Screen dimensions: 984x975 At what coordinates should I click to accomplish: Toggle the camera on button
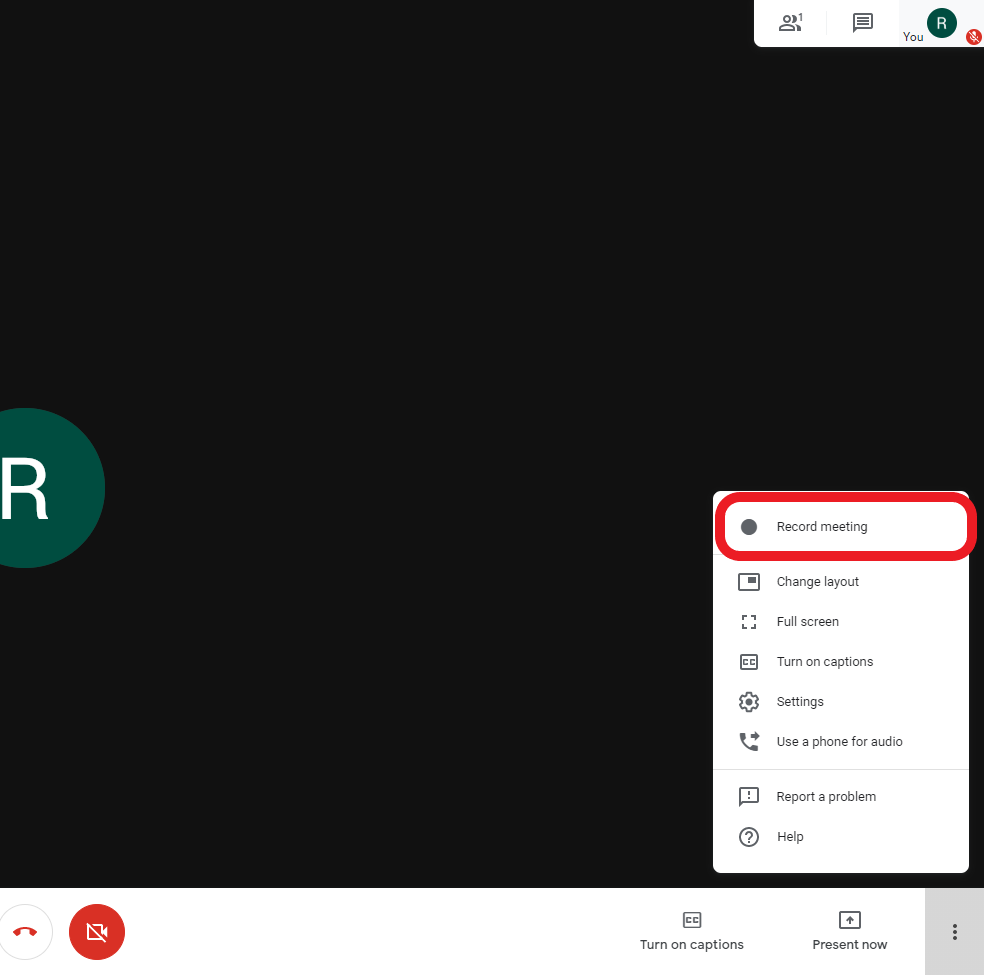(97, 932)
